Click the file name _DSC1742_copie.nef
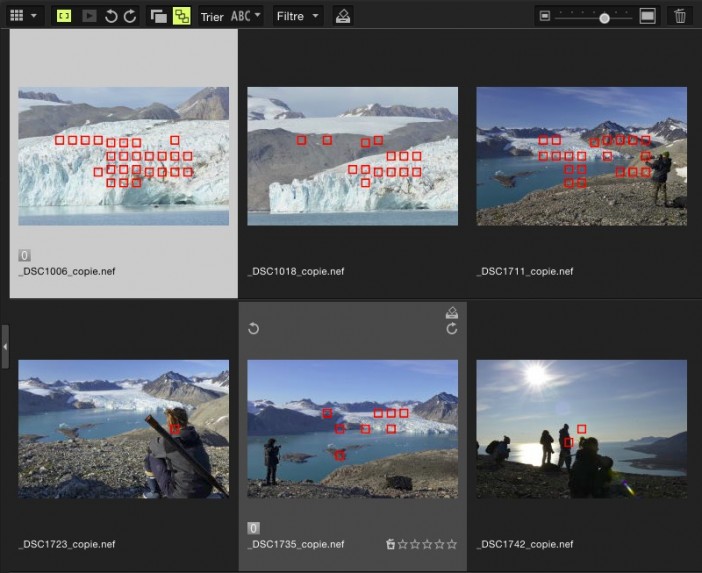 (x=525, y=544)
